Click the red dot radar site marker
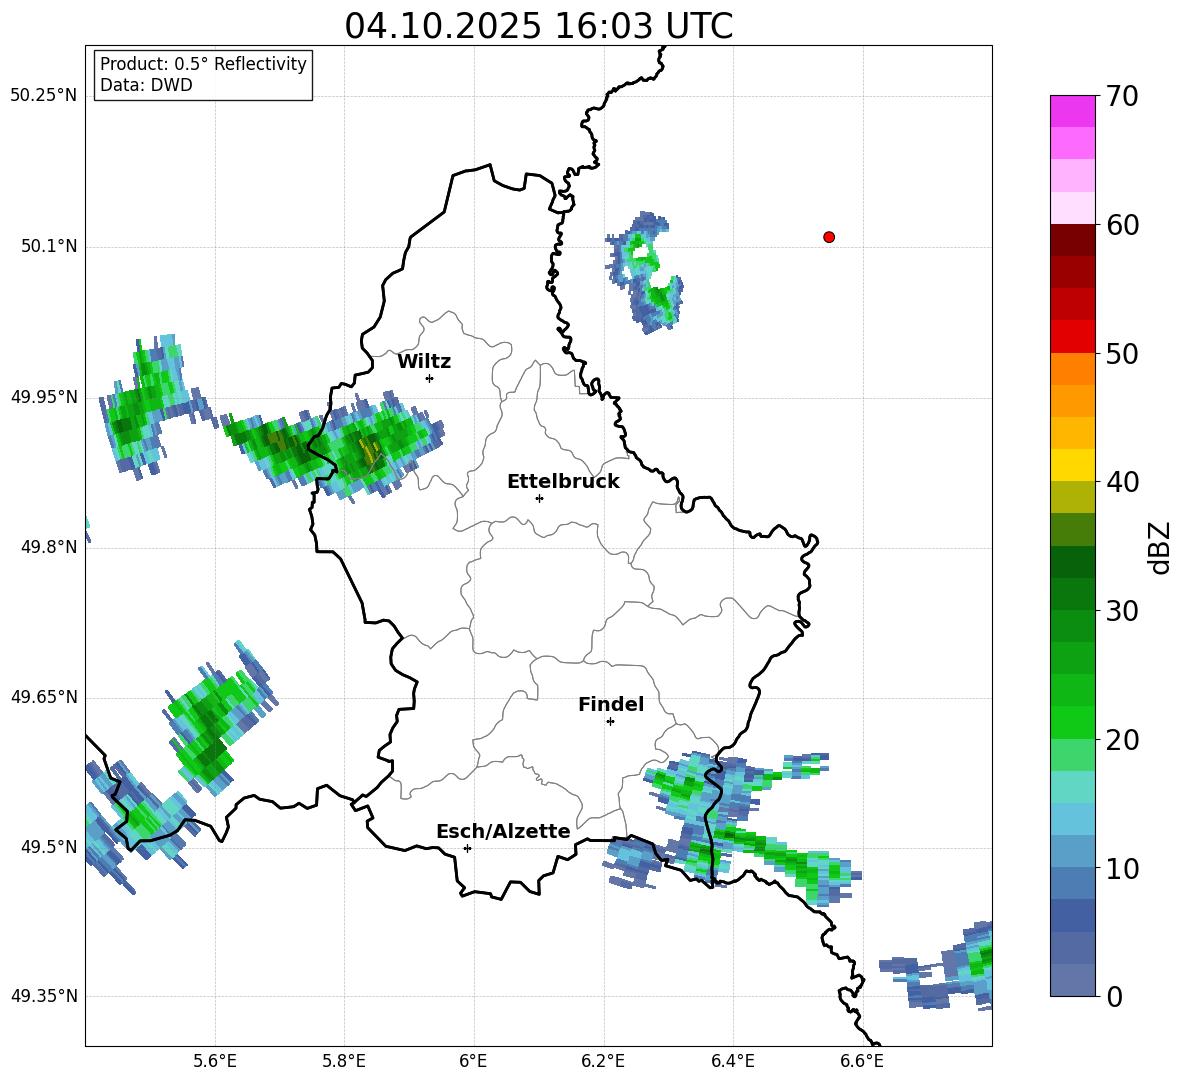 coord(829,237)
